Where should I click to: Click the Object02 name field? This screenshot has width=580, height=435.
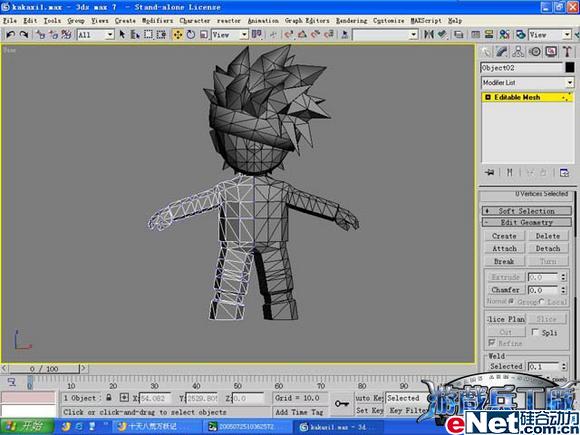coord(522,68)
